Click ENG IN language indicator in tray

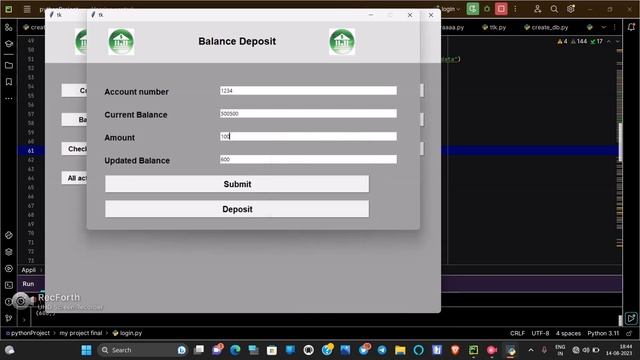point(560,350)
